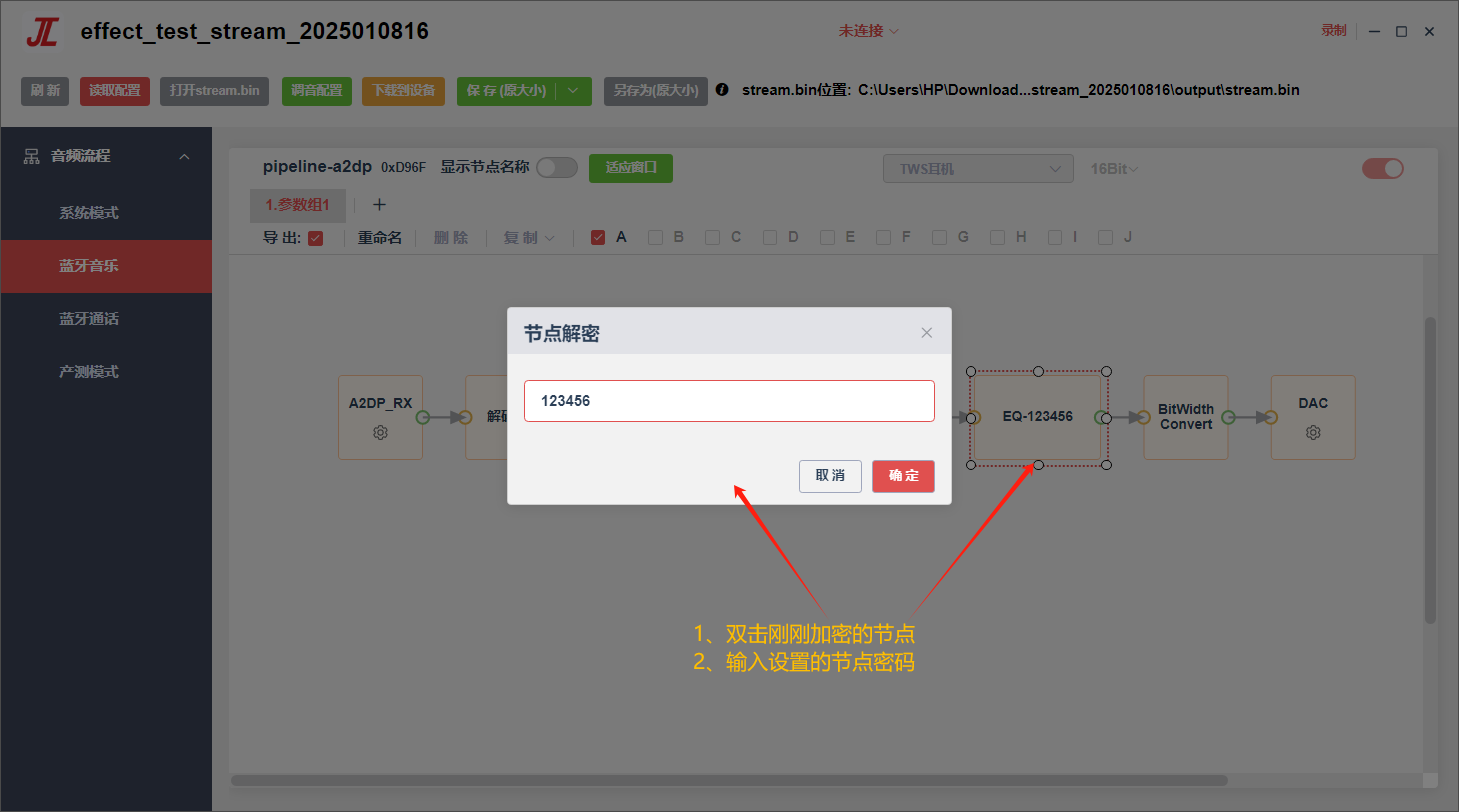
Task: Open the 保存 button dropdown arrow
Action: 574,91
